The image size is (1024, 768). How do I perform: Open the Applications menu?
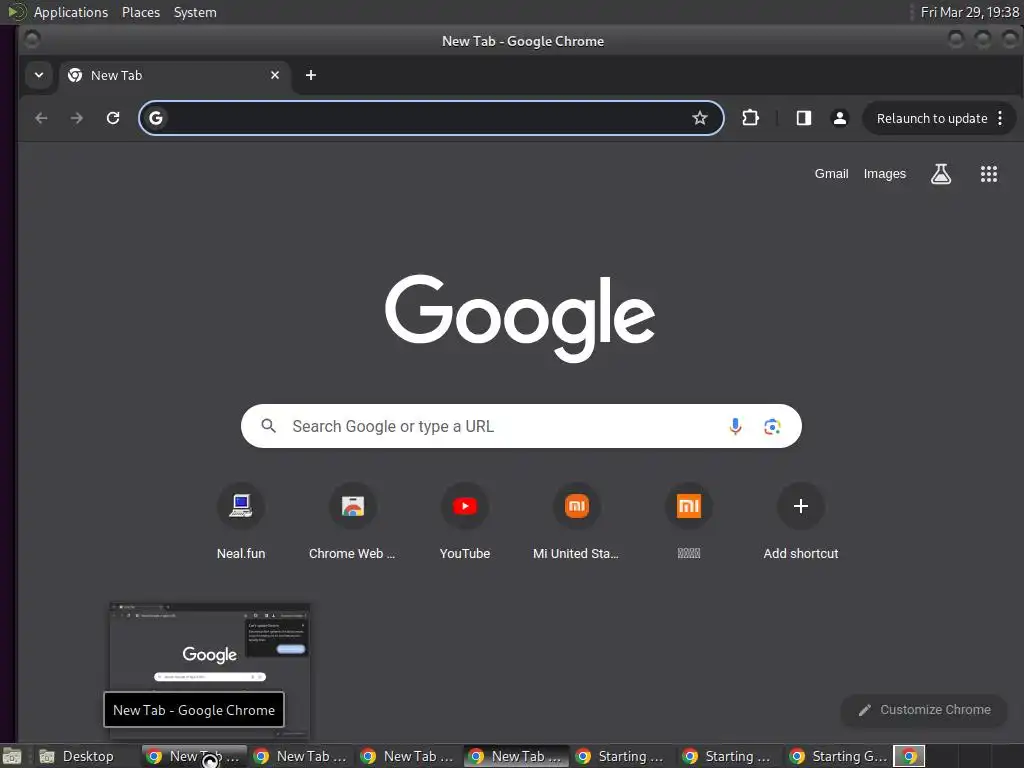click(x=71, y=12)
